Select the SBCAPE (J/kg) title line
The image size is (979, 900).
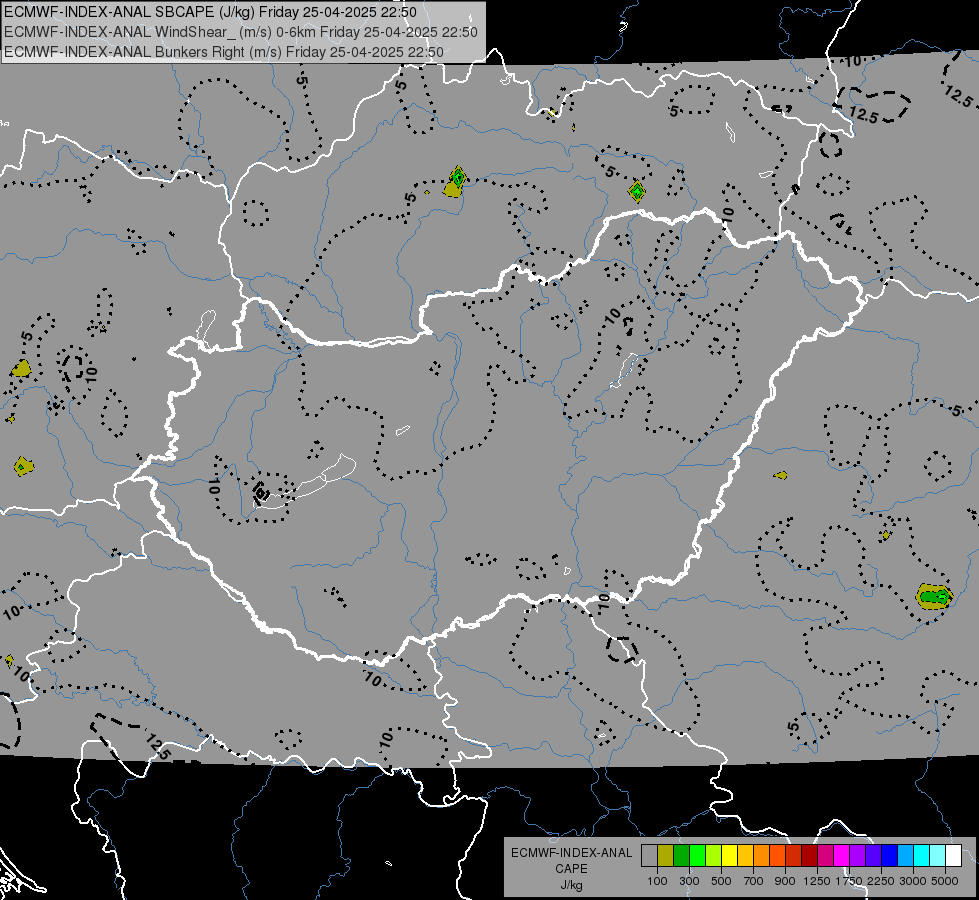pyautogui.click(x=211, y=12)
